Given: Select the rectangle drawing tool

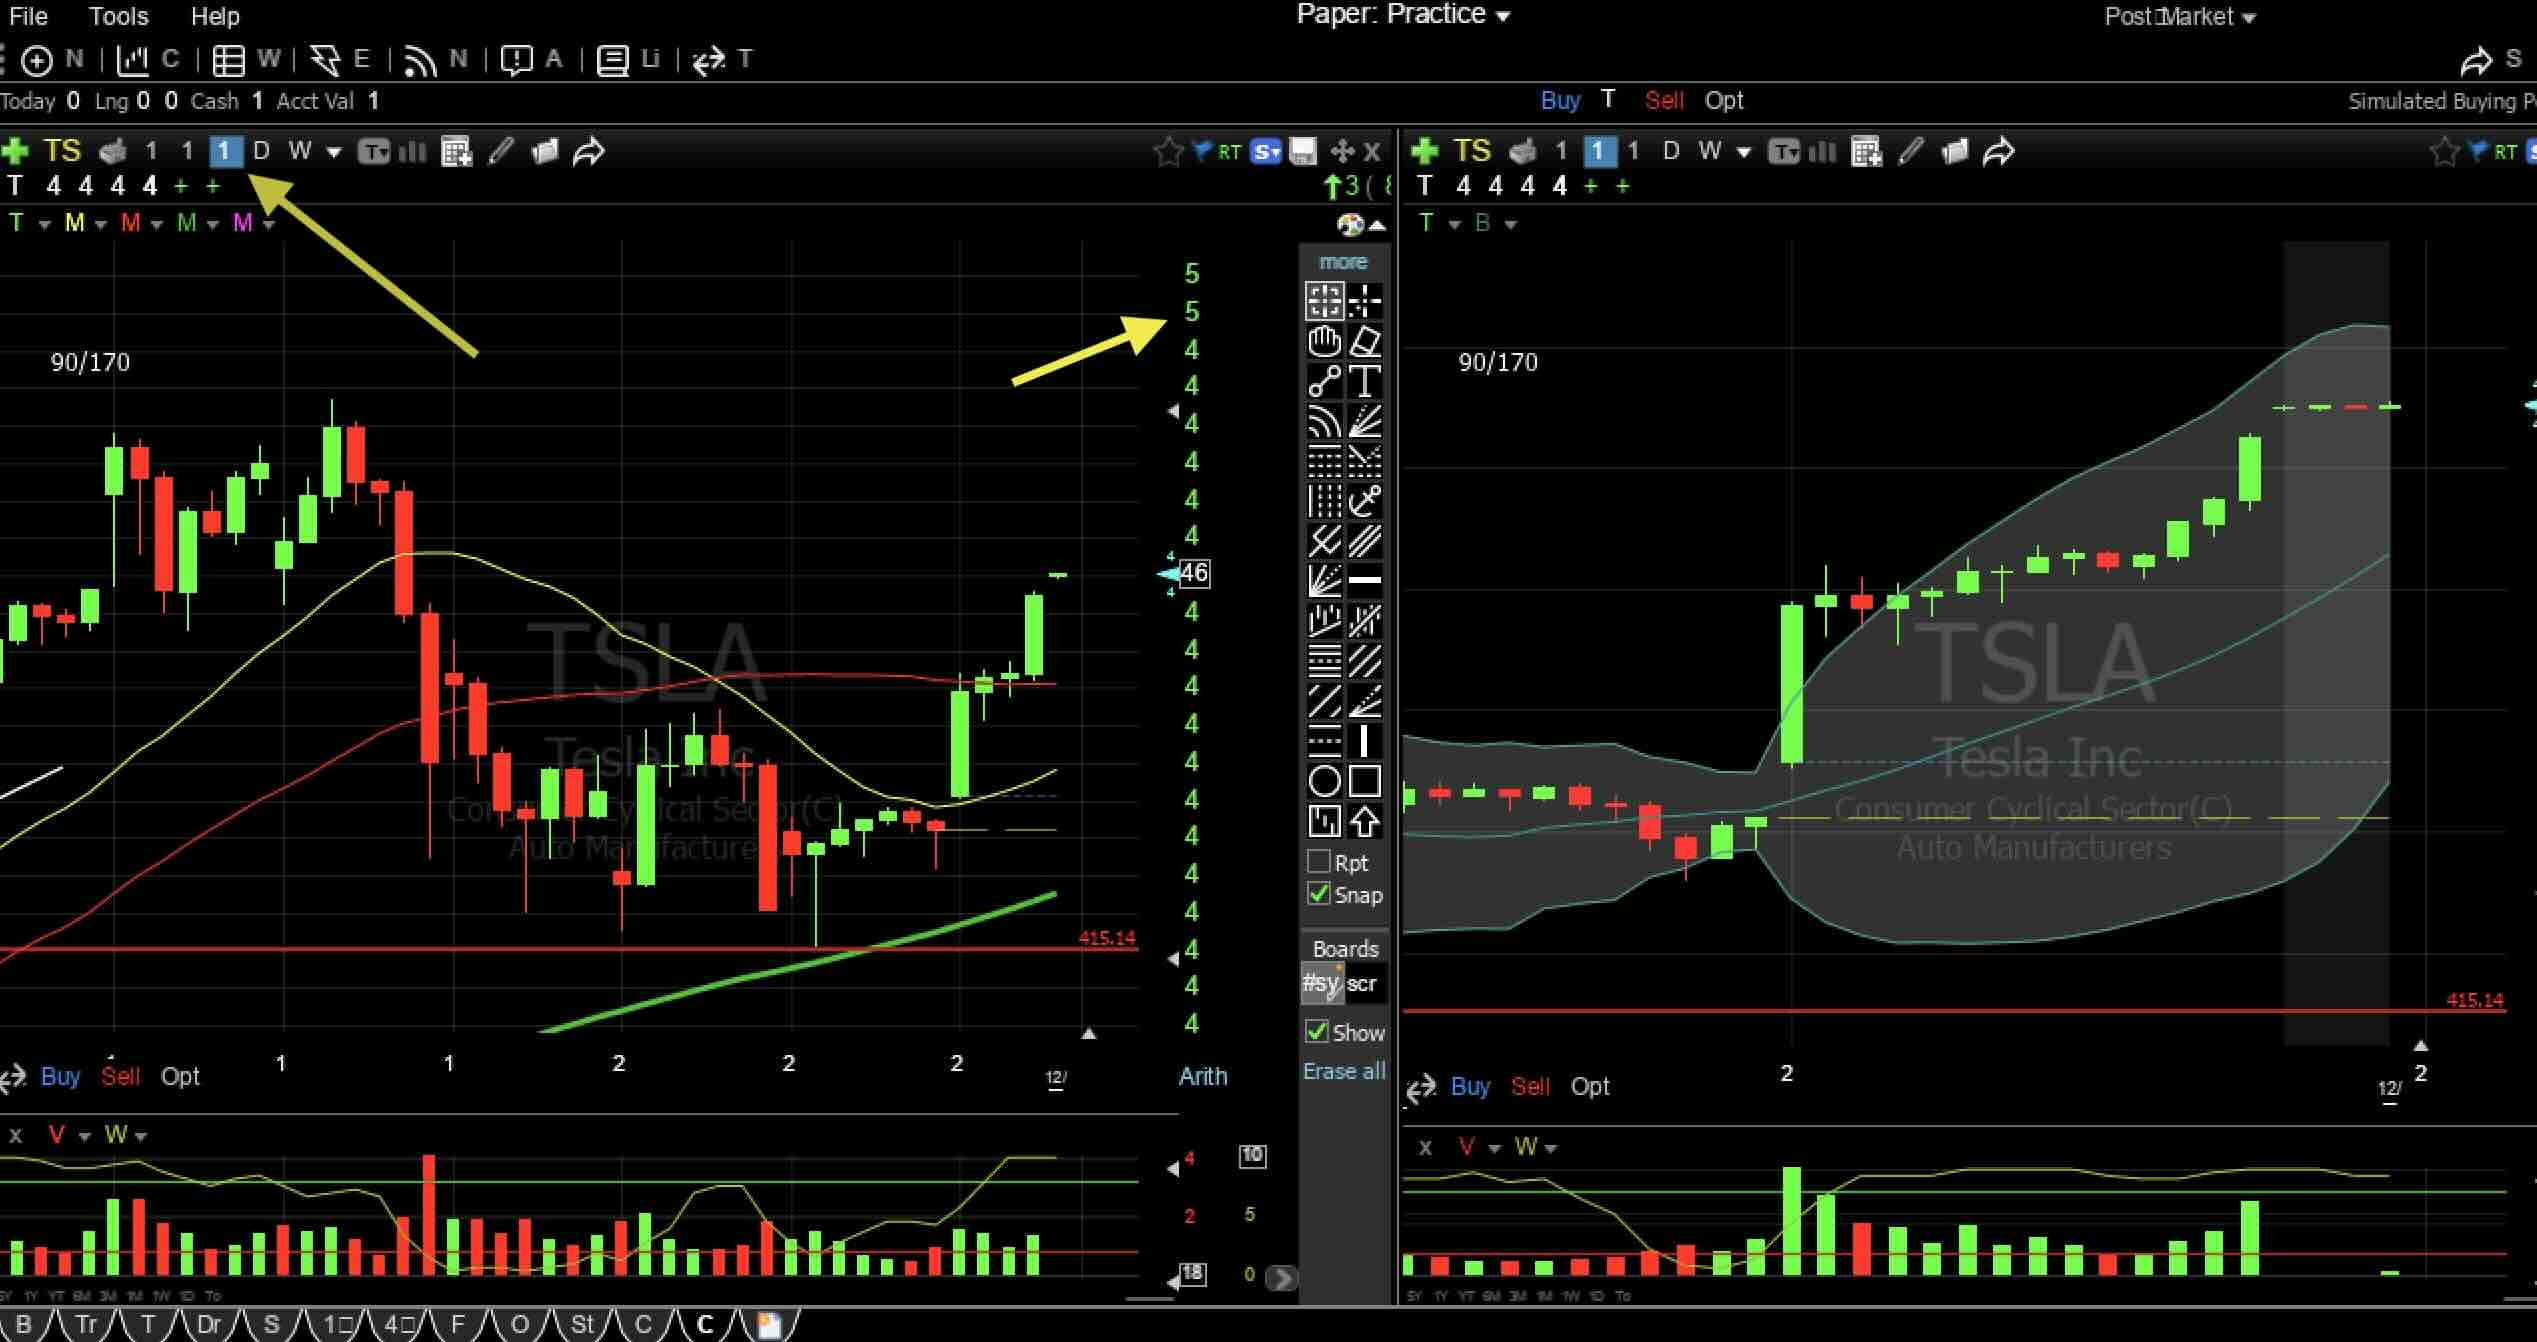Looking at the screenshot, I should [x=1365, y=781].
